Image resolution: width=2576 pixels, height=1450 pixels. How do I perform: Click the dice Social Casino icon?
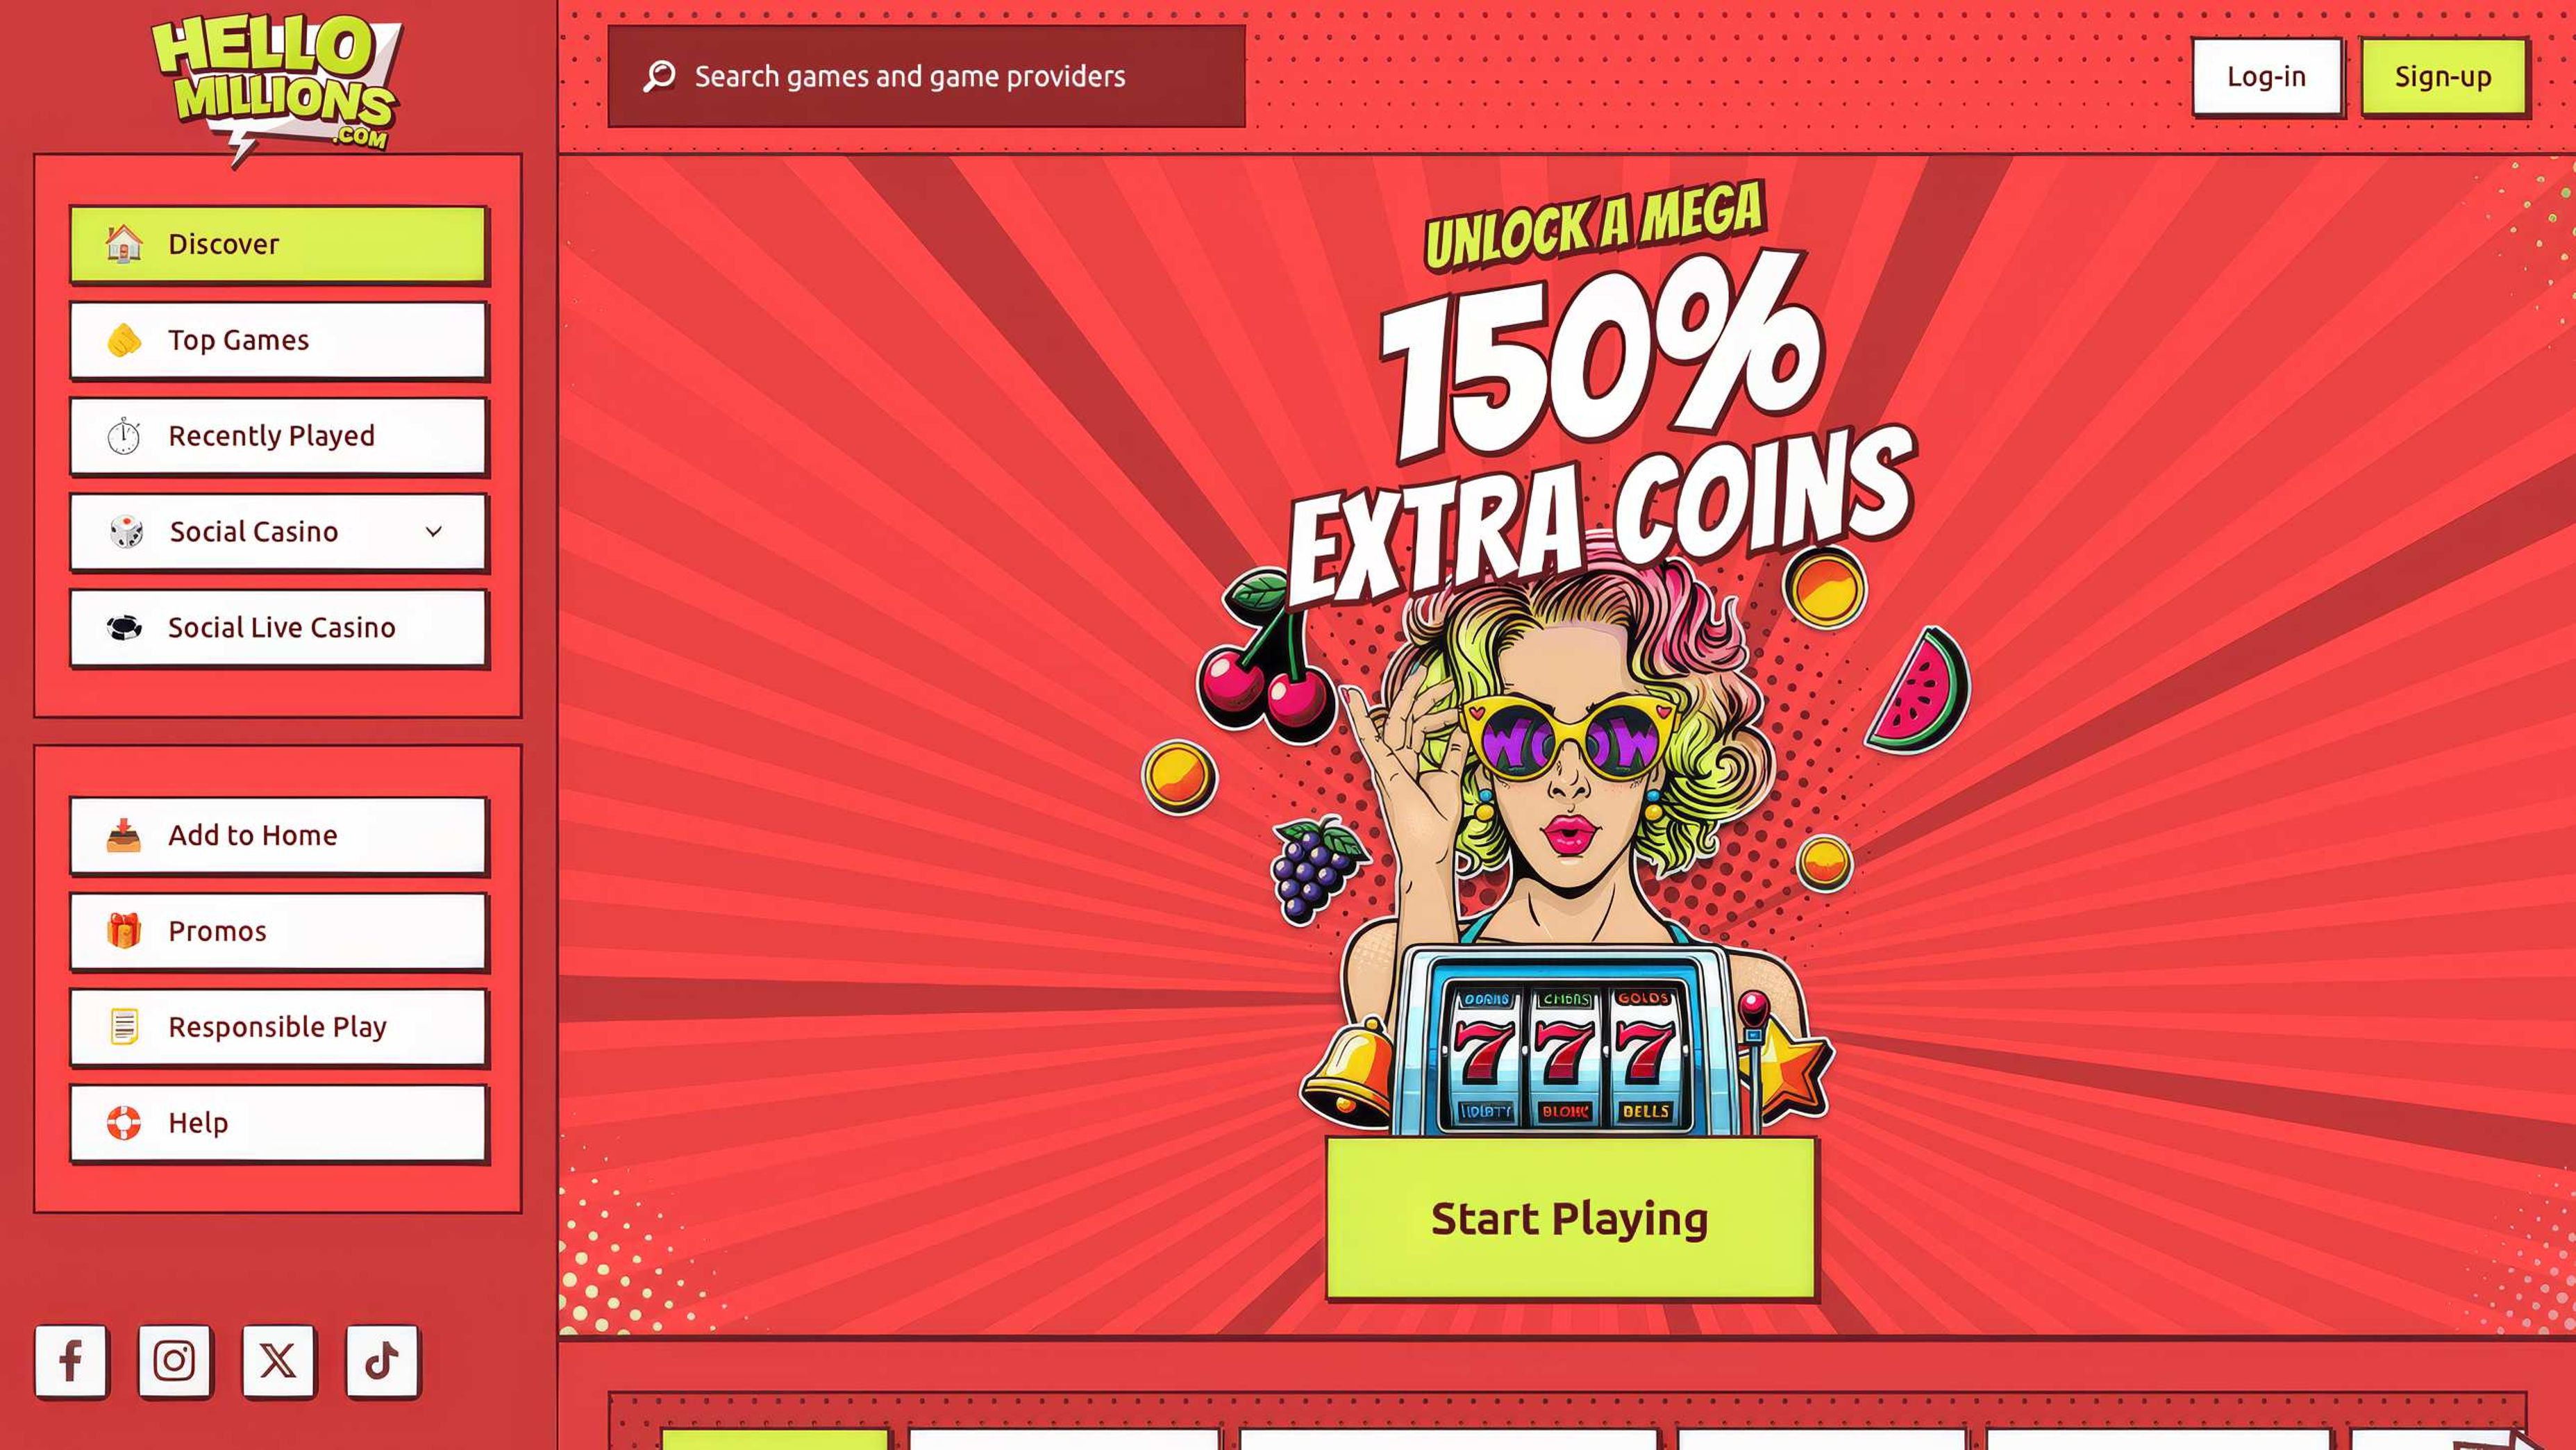click(126, 532)
